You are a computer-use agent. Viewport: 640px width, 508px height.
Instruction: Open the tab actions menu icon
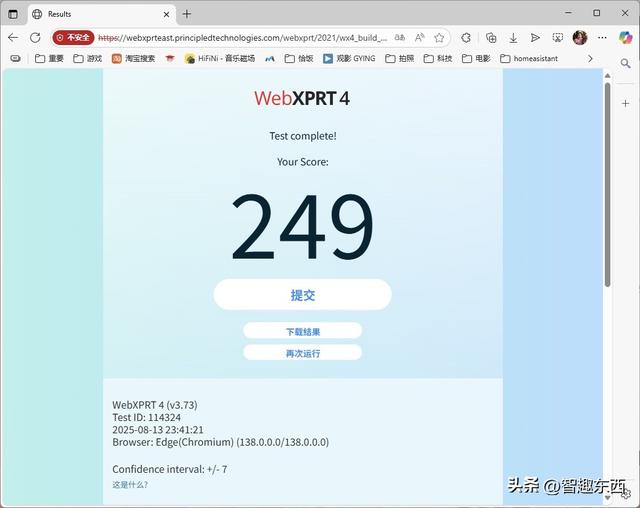13,14
